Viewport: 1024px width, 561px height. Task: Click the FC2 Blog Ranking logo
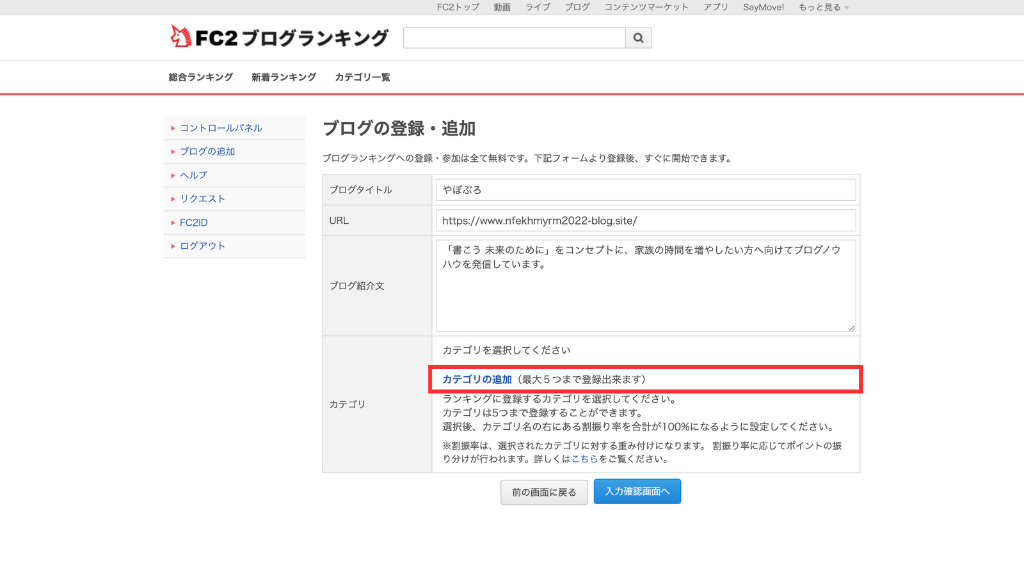click(279, 38)
